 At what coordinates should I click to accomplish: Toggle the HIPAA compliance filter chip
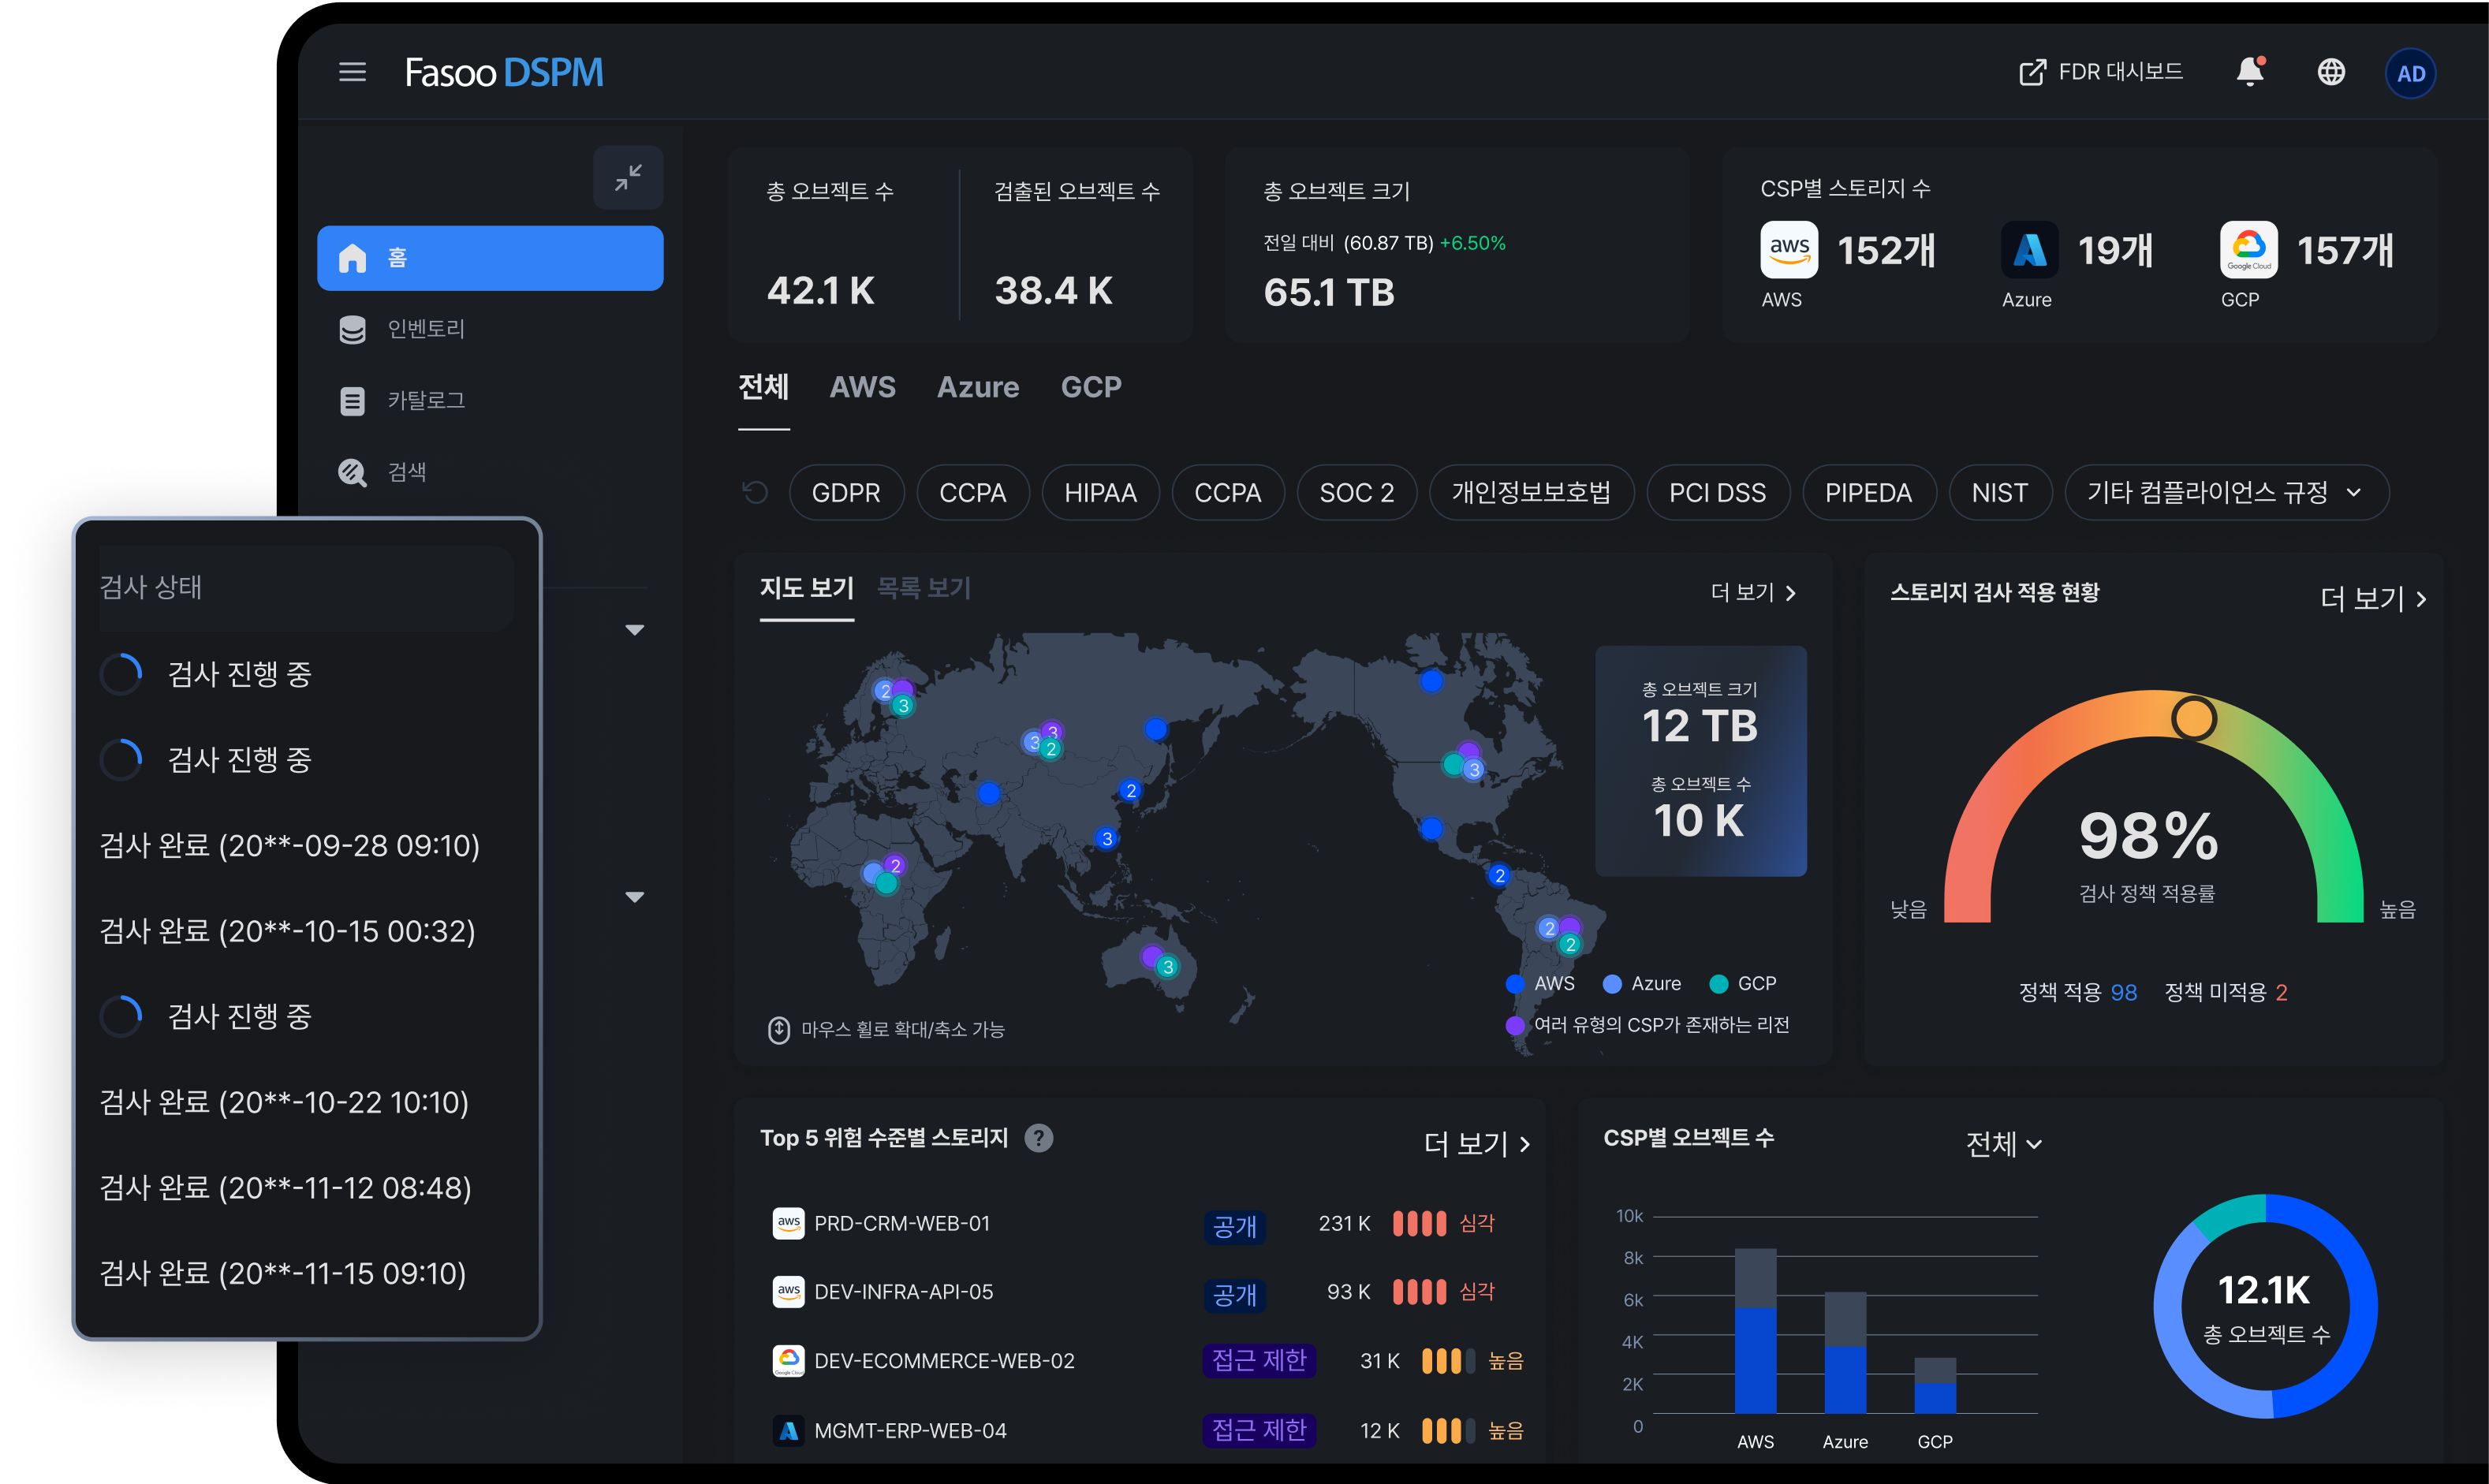click(1100, 493)
